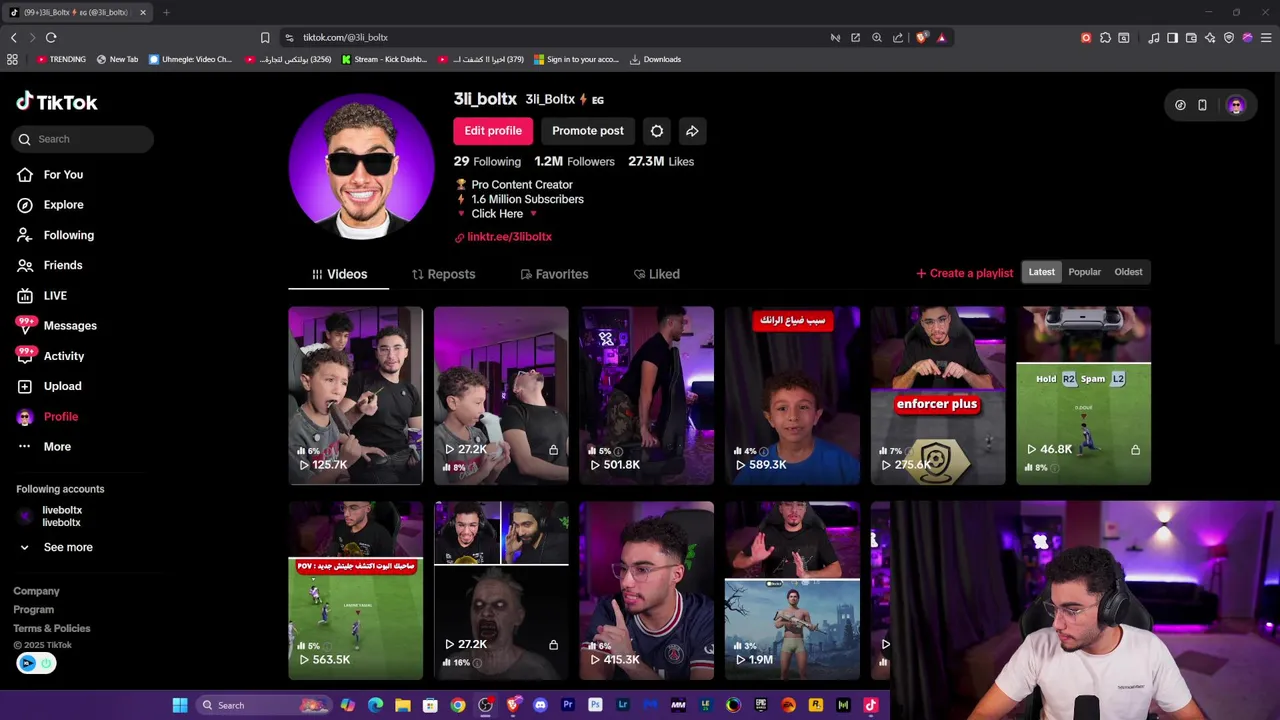
Task: Click the share profile arrow icon
Action: 692,131
